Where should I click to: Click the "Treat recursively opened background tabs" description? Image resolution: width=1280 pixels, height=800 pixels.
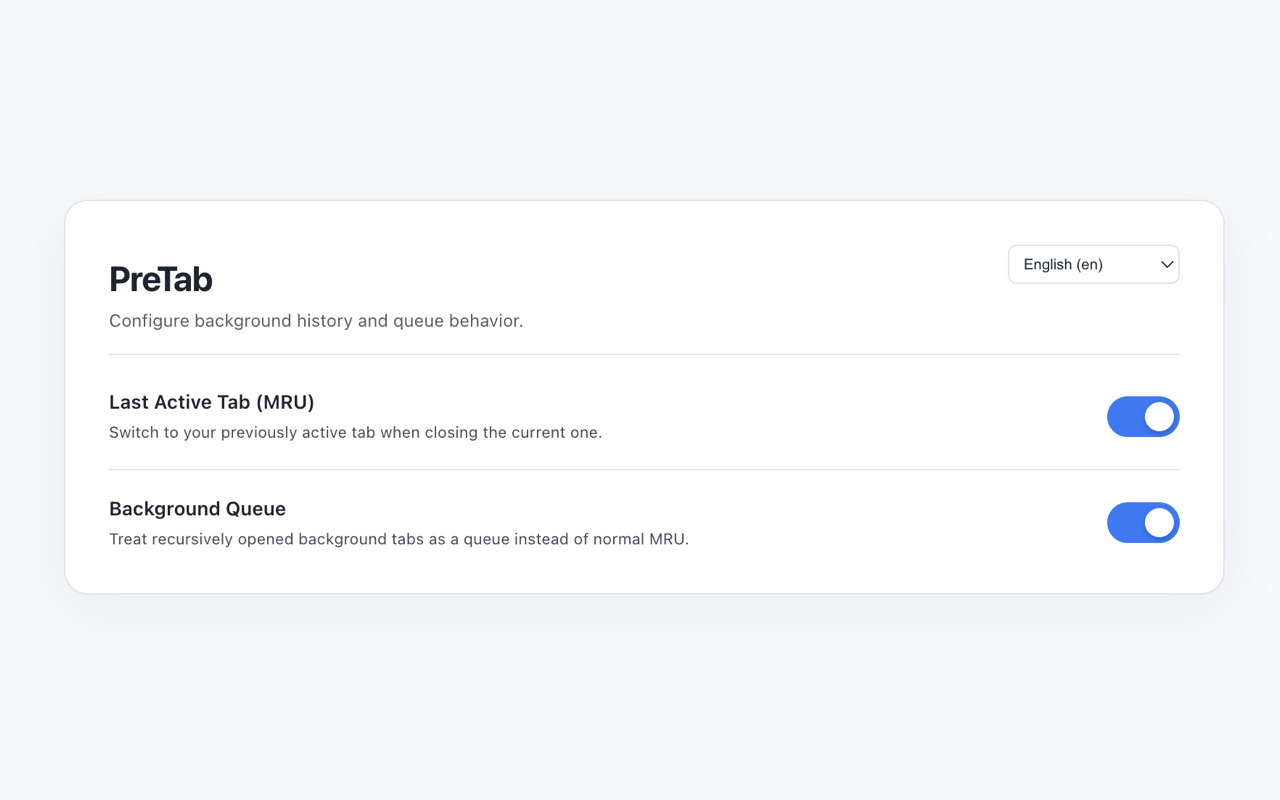[x=398, y=540]
